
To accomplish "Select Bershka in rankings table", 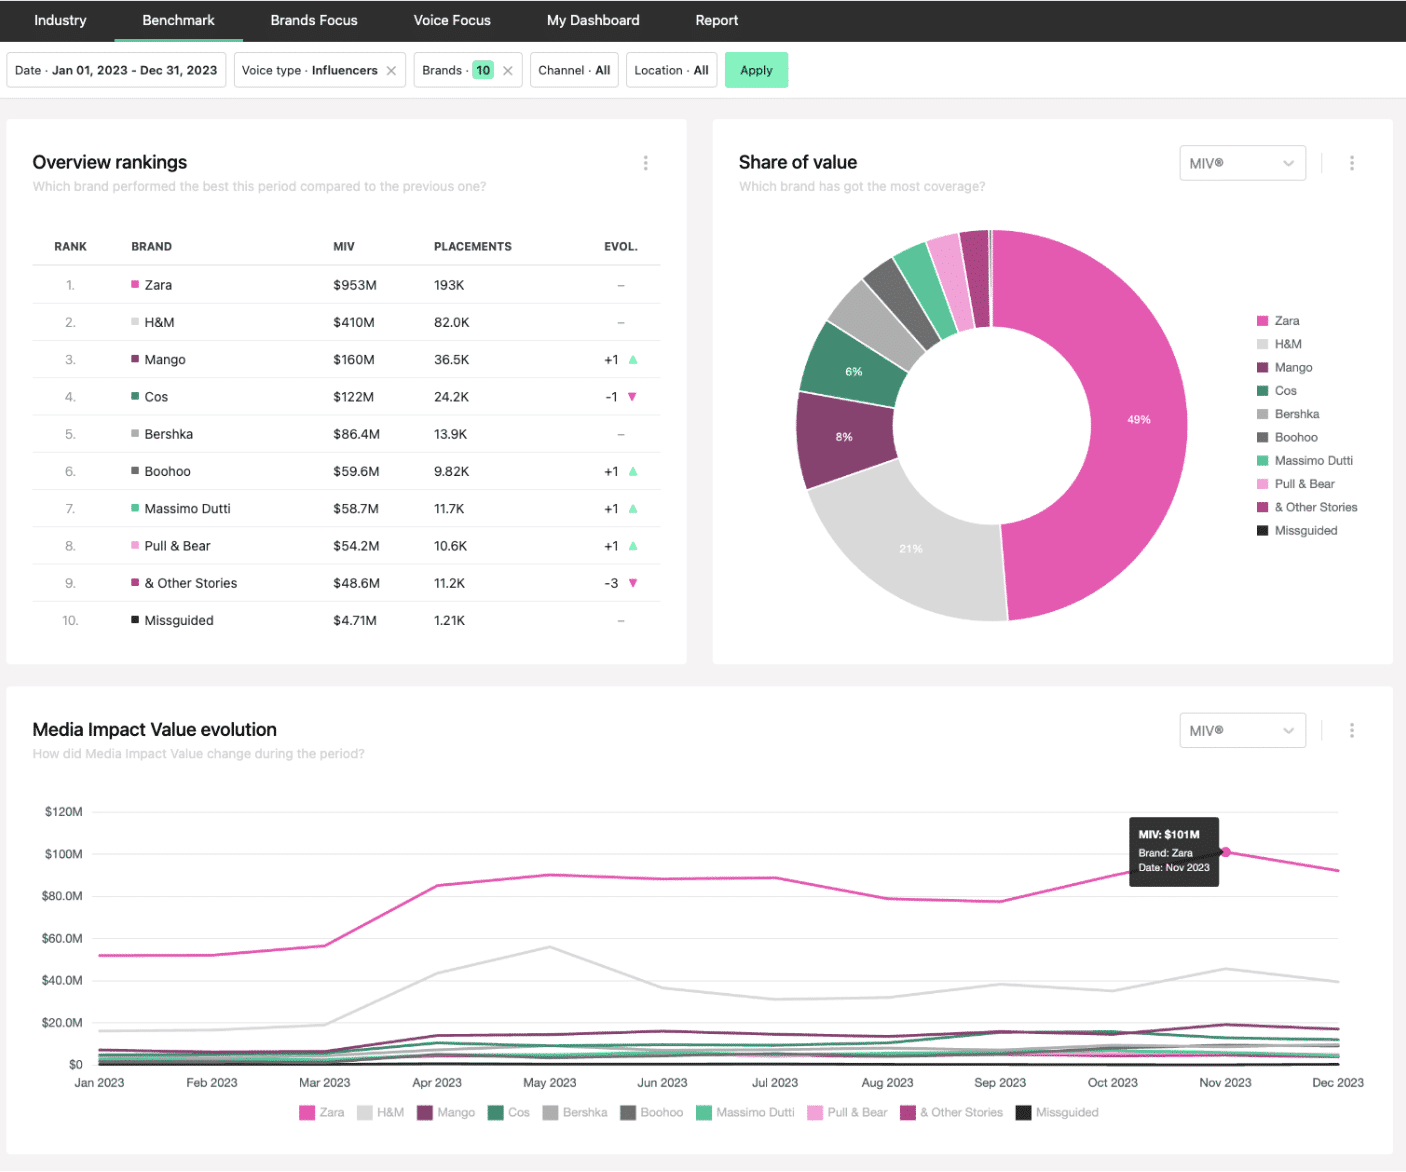I will point(346,434).
